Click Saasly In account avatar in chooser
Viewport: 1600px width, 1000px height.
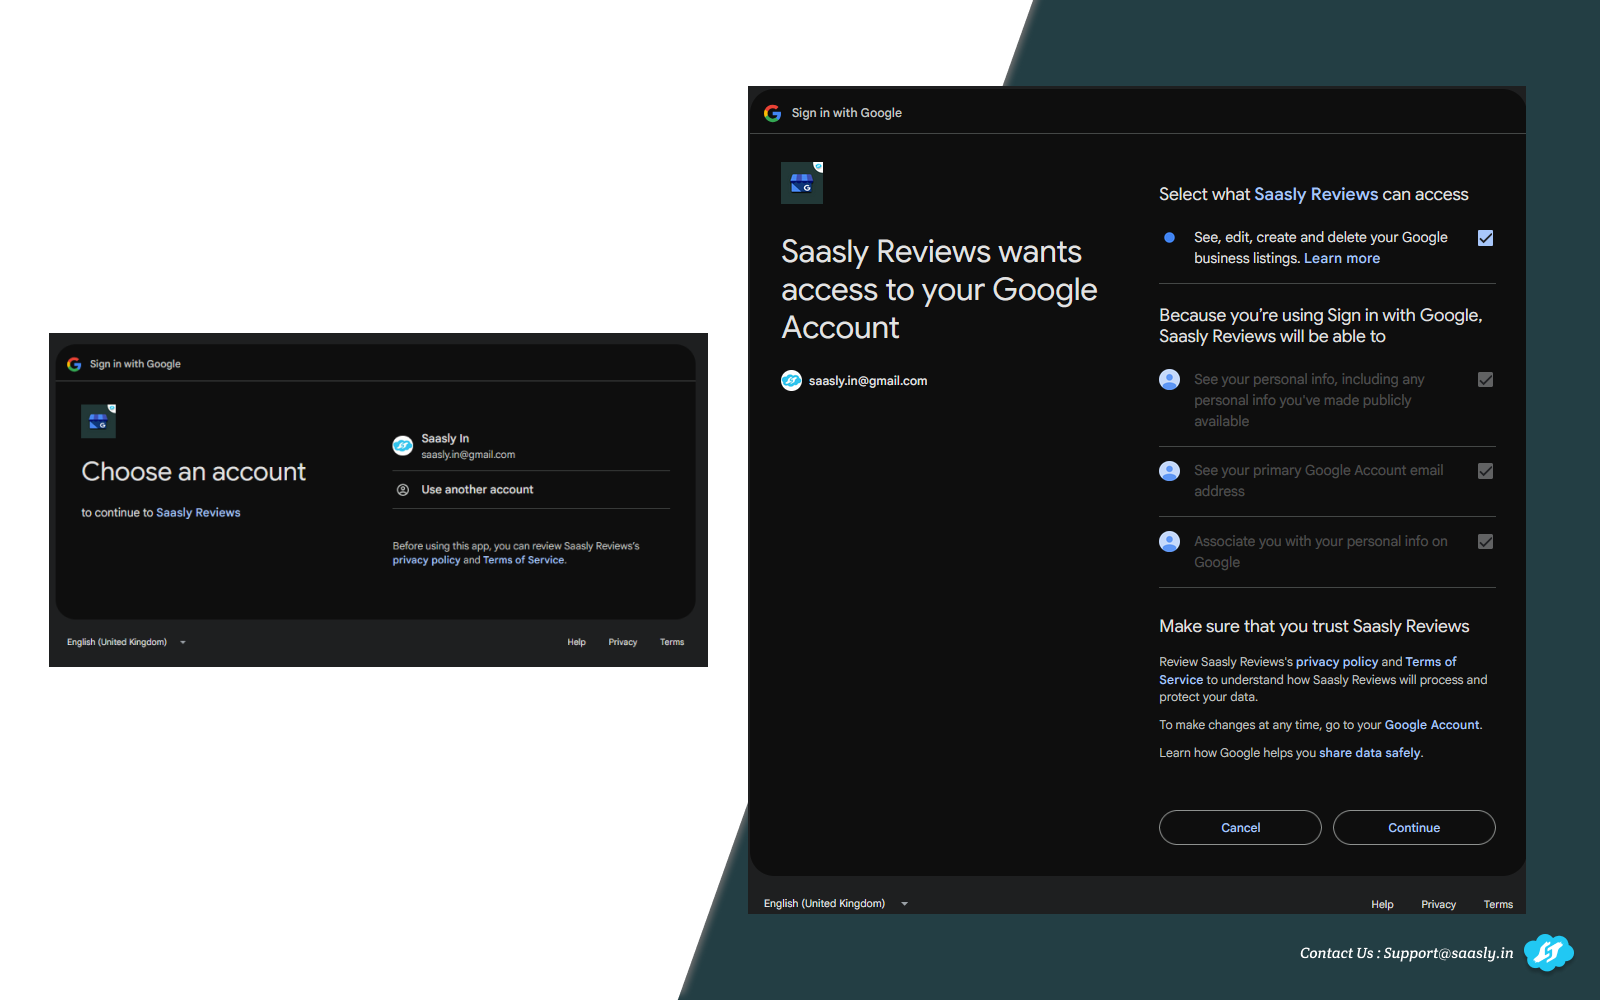point(403,446)
